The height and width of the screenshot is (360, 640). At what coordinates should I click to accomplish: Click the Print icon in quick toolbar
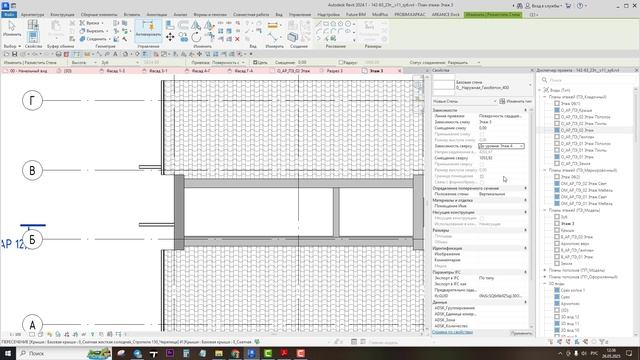pyautogui.click(x=58, y=54)
